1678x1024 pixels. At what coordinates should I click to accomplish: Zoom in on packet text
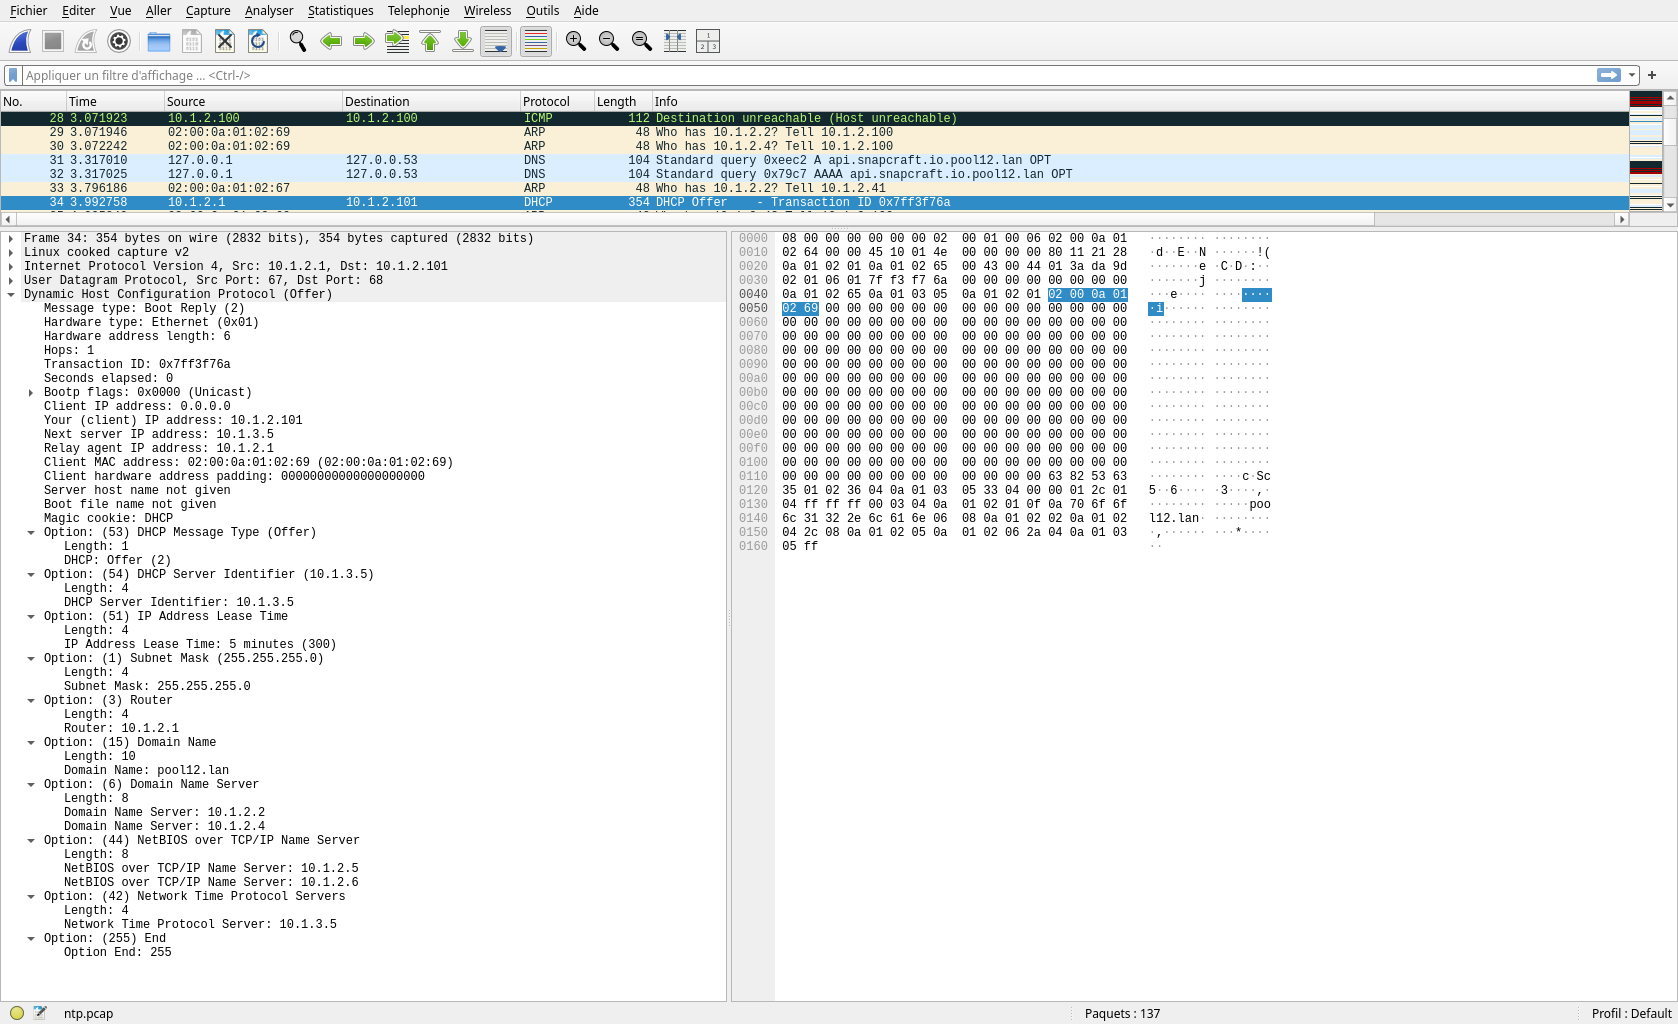coord(575,41)
